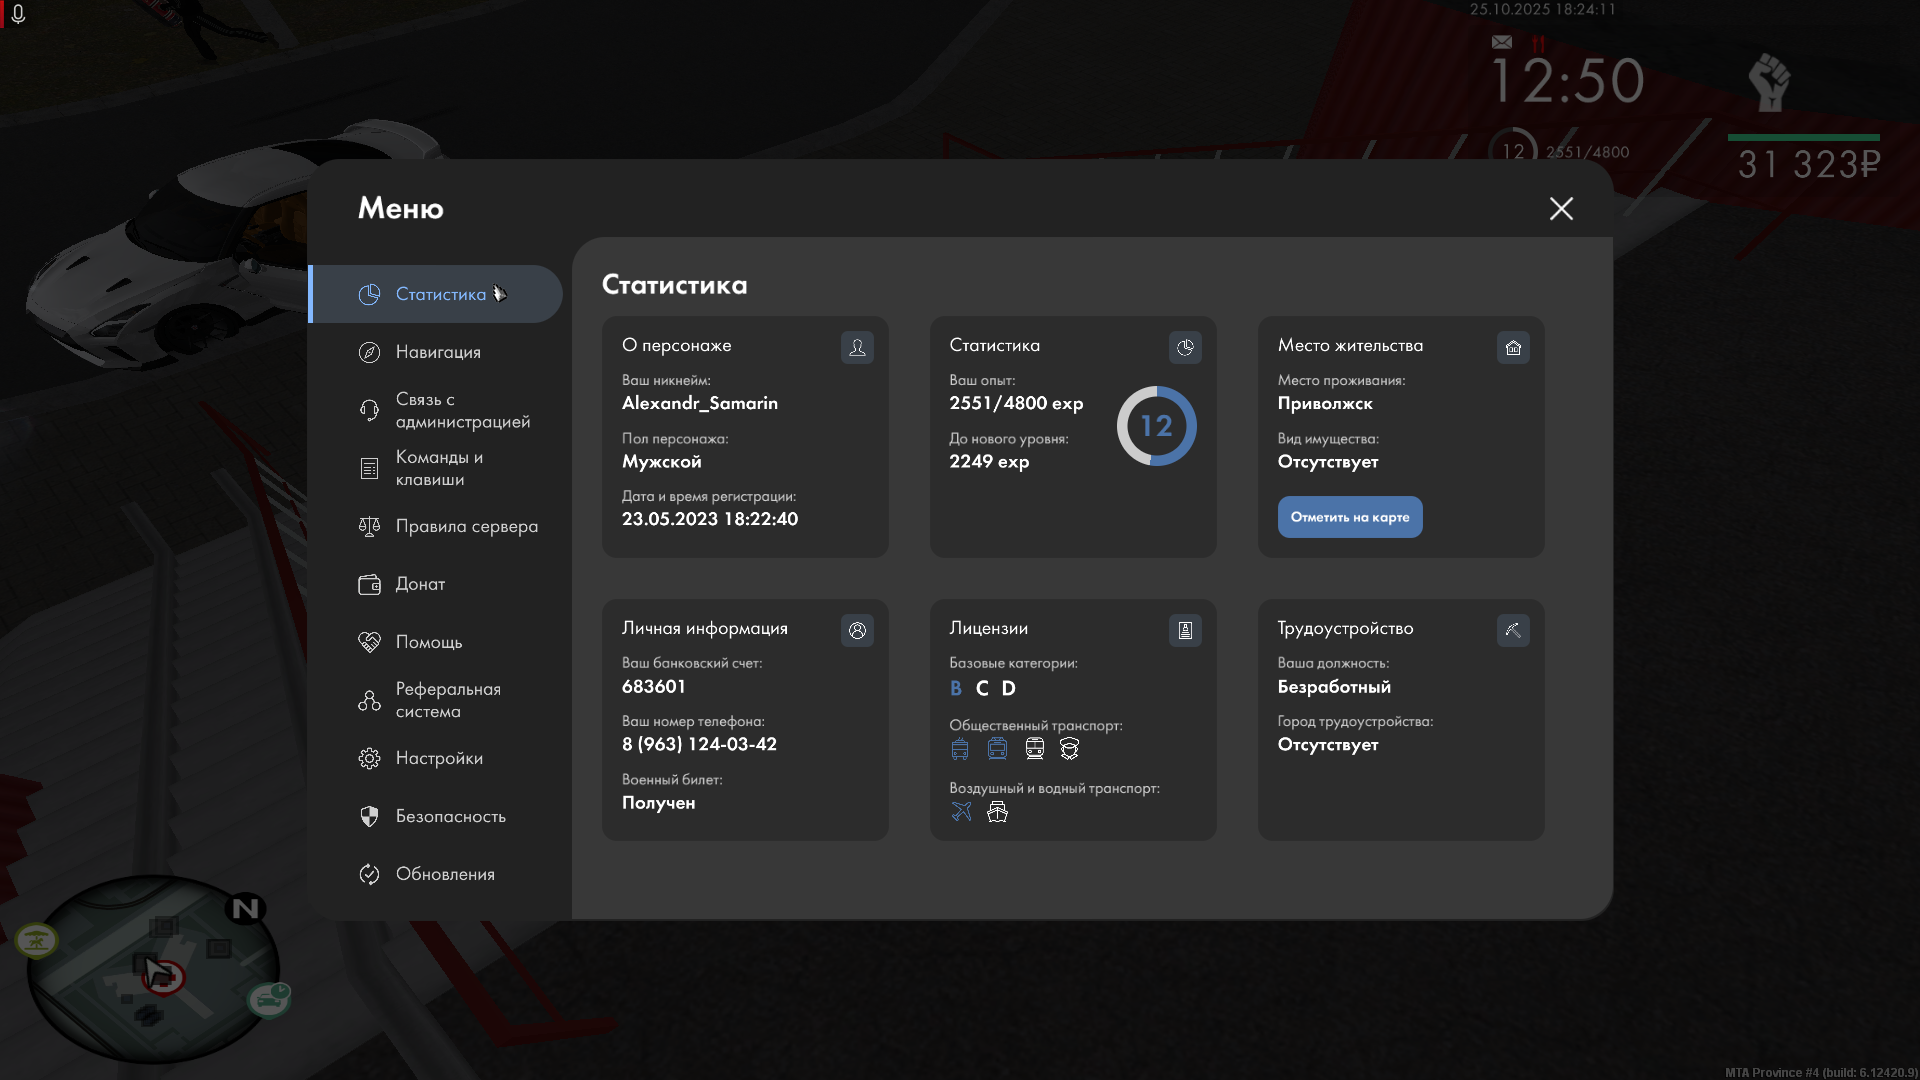Select Настройки in the sidebar
The image size is (1920, 1080).
pos(438,758)
